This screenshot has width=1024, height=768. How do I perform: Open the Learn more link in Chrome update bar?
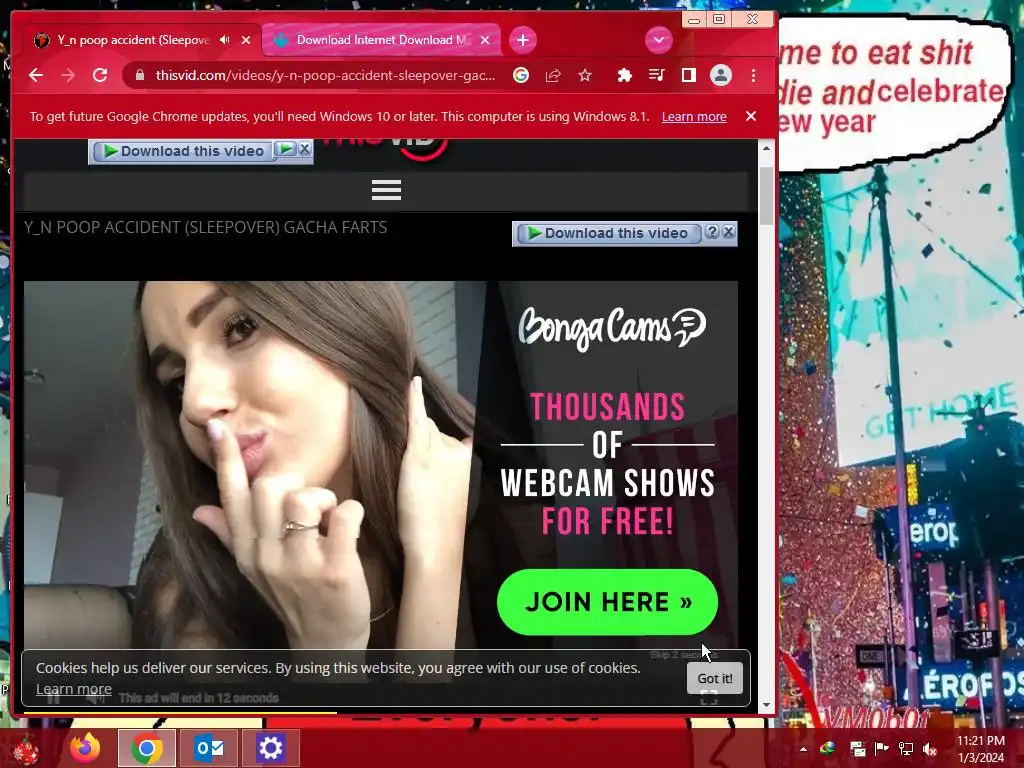pyautogui.click(x=694, y=116)
